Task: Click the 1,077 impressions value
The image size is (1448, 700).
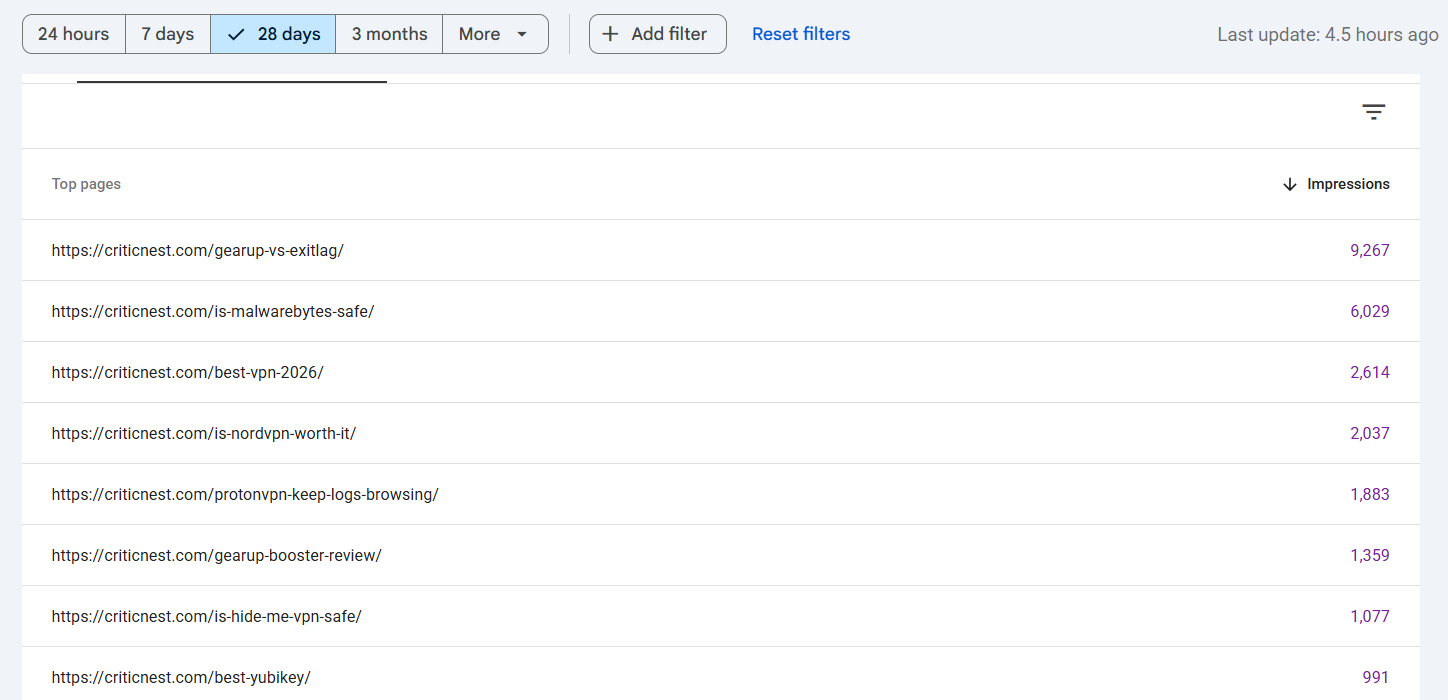Action: click(x=1370, y=616)
